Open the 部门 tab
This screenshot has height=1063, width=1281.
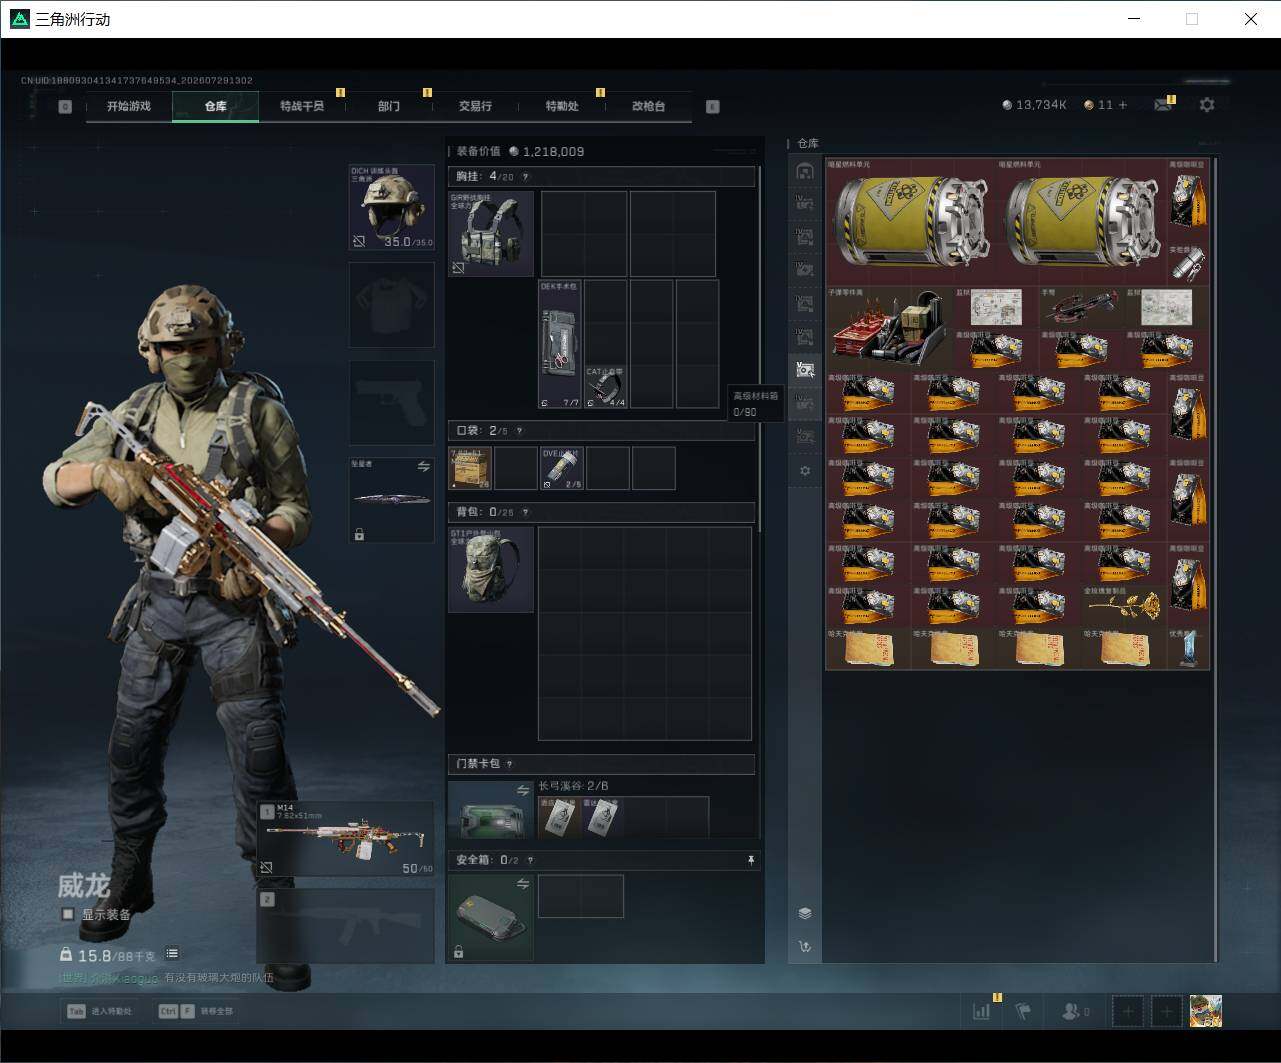tap(389, 106)
